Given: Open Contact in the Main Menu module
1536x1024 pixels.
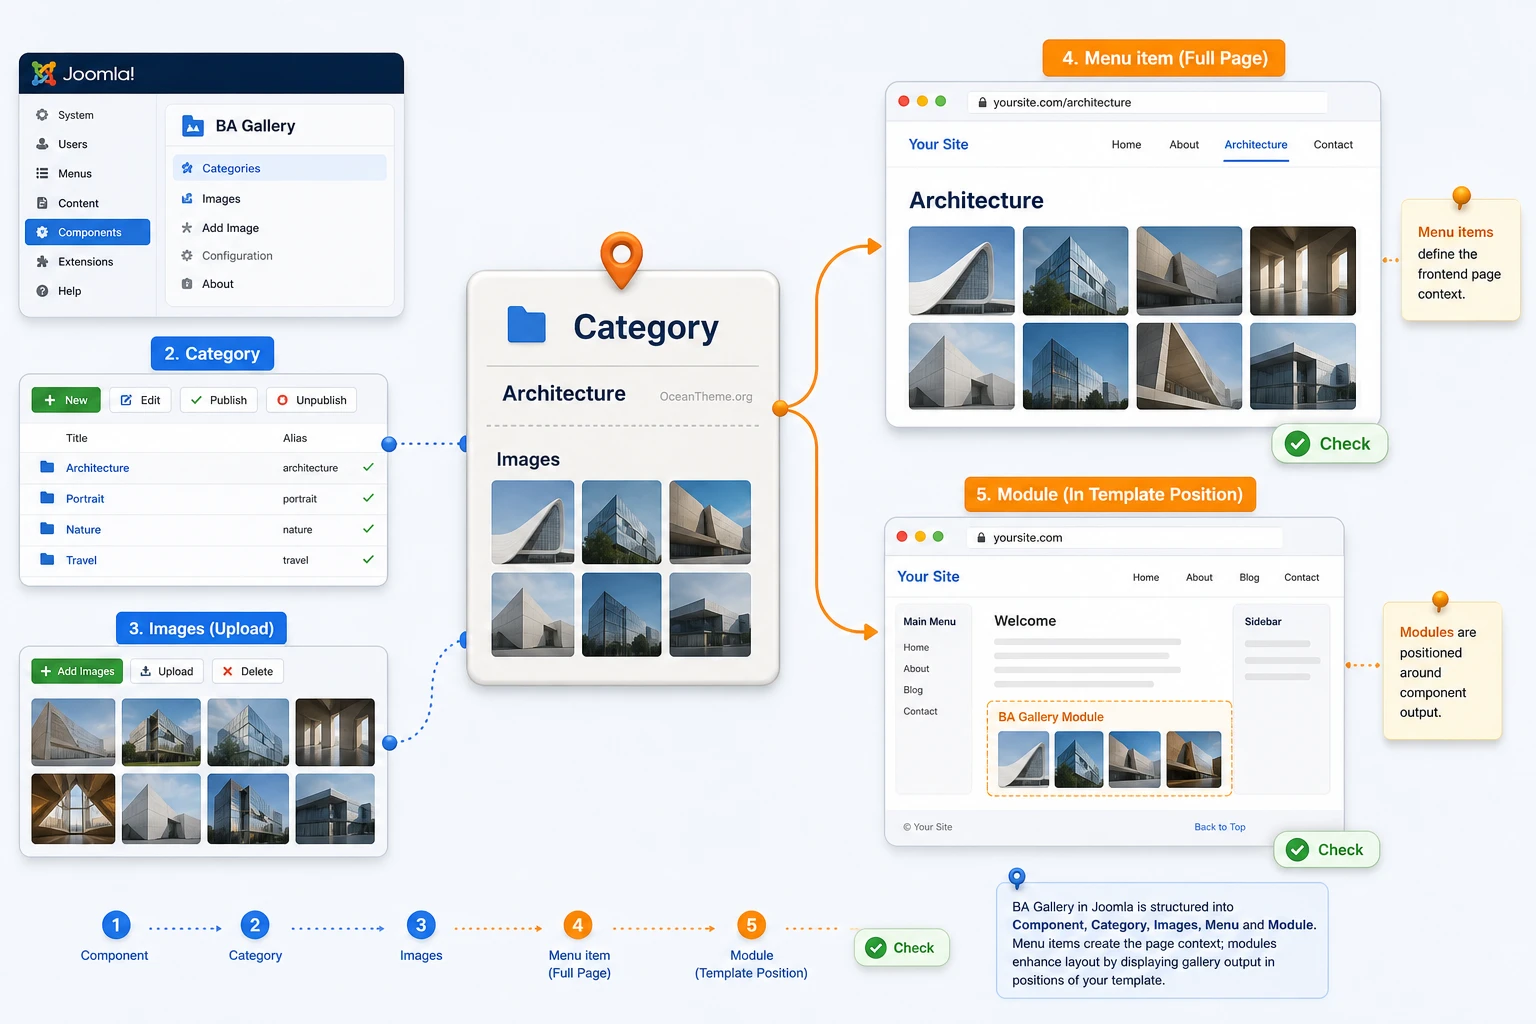Looking at the screenshot, I should pyautogui.click(x=920, y=712).
